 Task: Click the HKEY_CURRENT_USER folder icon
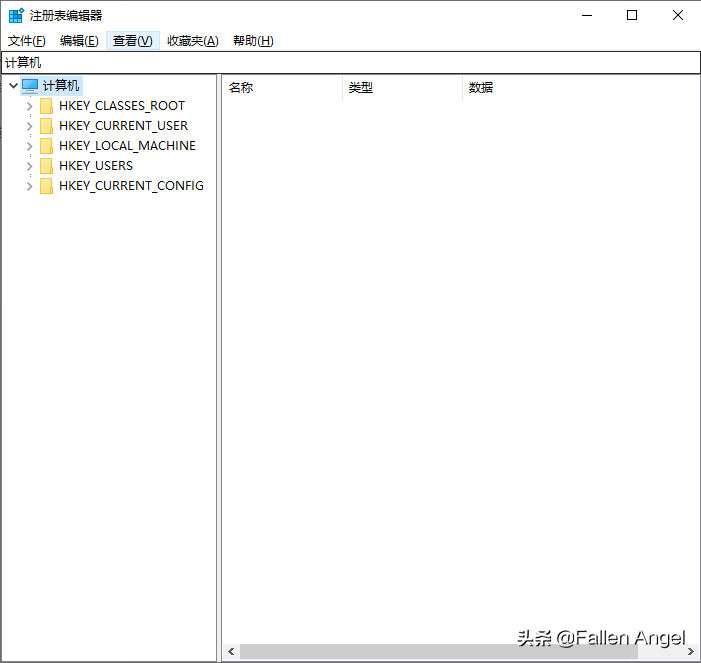(46, 126)
